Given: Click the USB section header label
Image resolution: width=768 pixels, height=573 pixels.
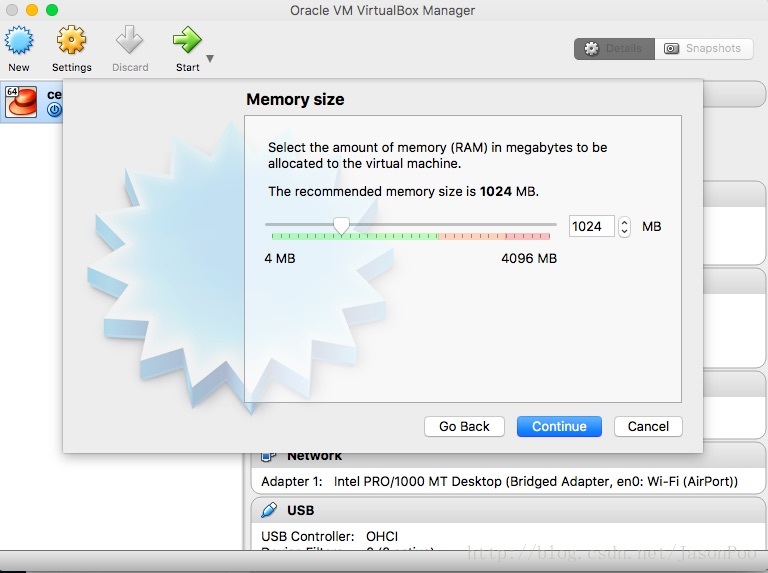Looking at the screenshot, I should [x=300, y=510].
